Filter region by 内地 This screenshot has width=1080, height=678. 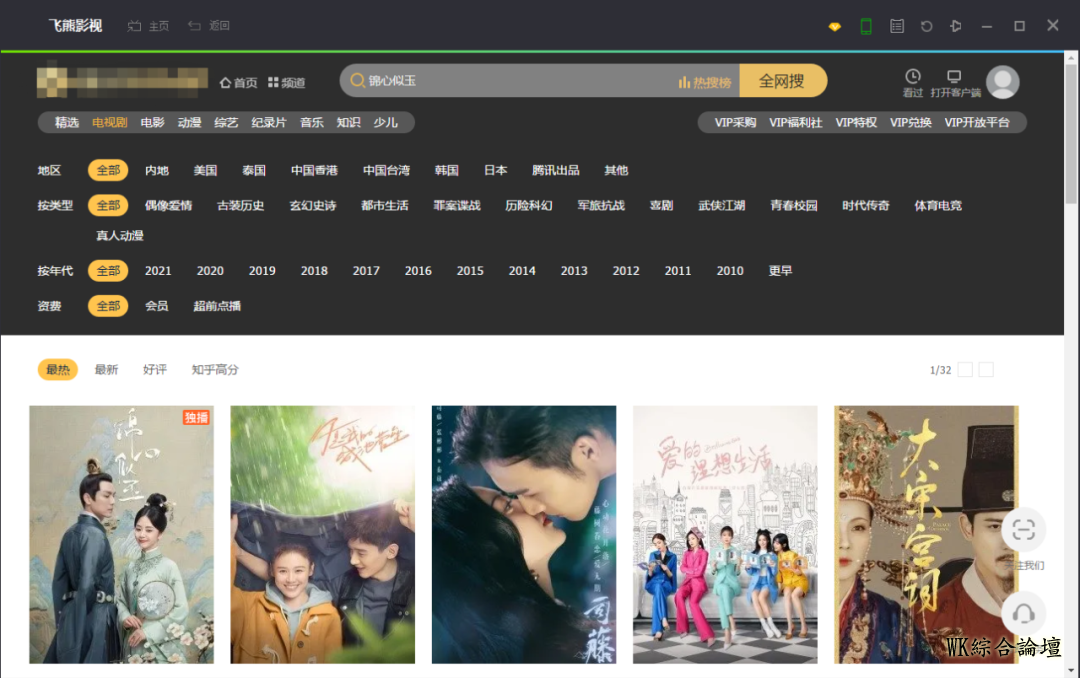pyautogui.click(x=157, y=170)
